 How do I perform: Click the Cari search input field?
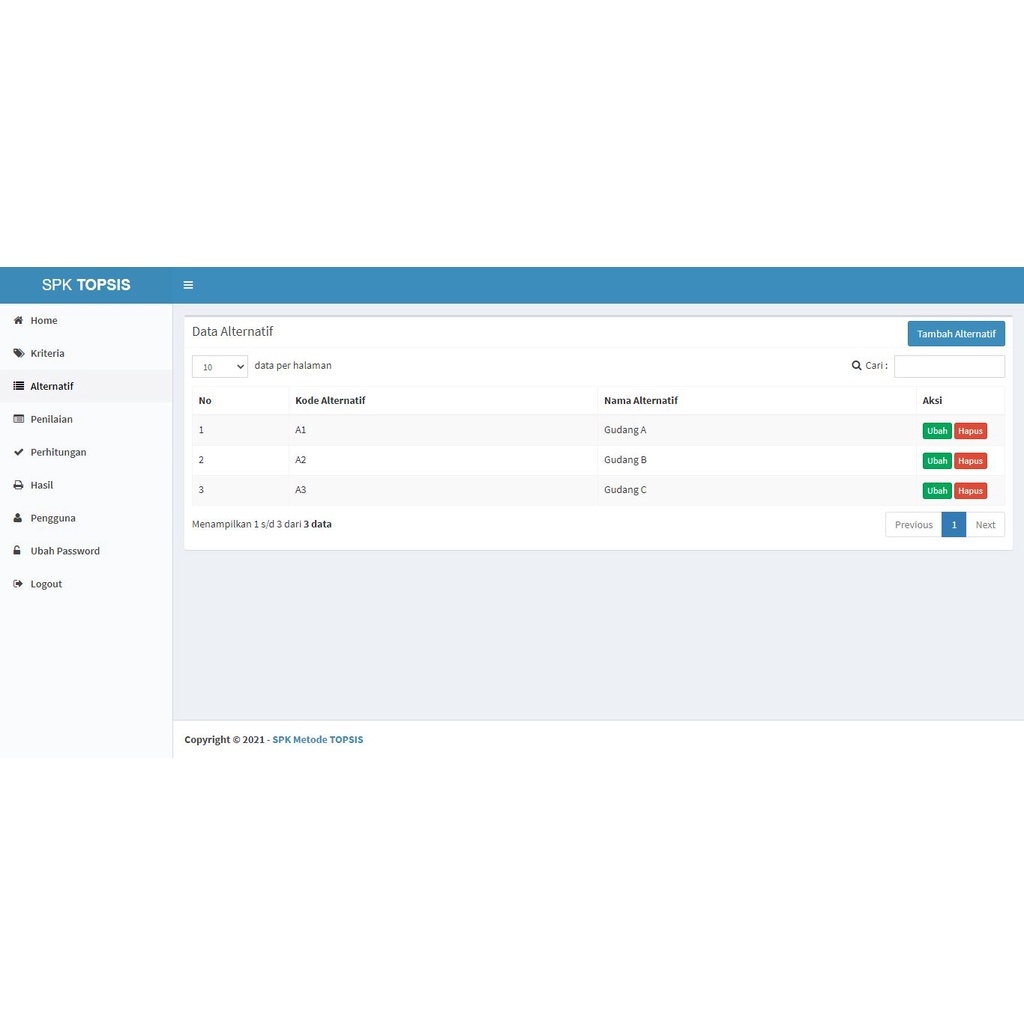coord(949,367)
